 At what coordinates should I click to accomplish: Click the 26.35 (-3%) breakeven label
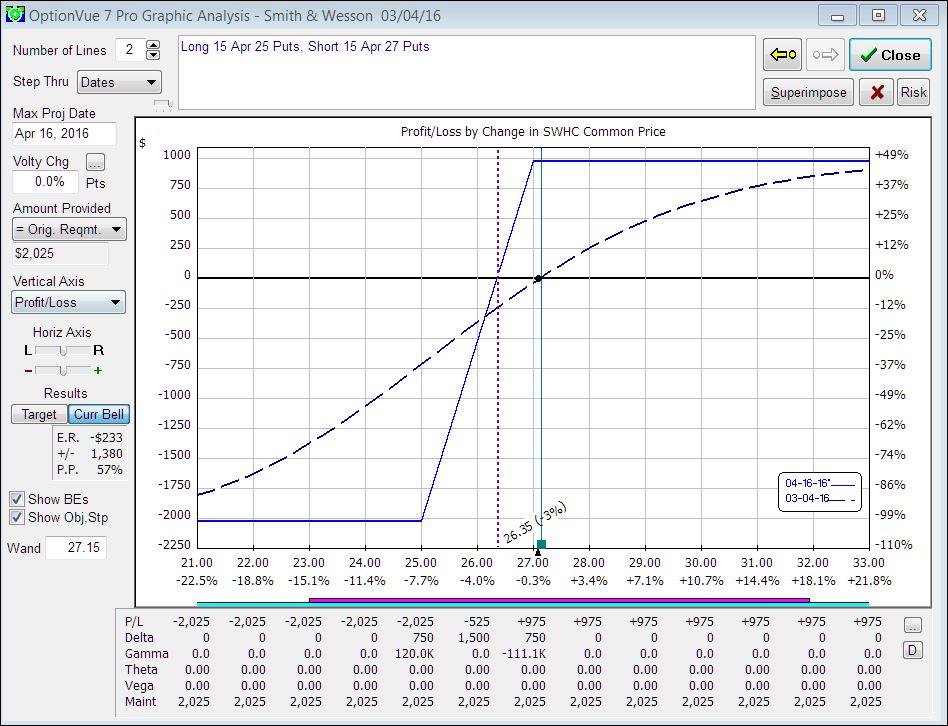[536, 522]
